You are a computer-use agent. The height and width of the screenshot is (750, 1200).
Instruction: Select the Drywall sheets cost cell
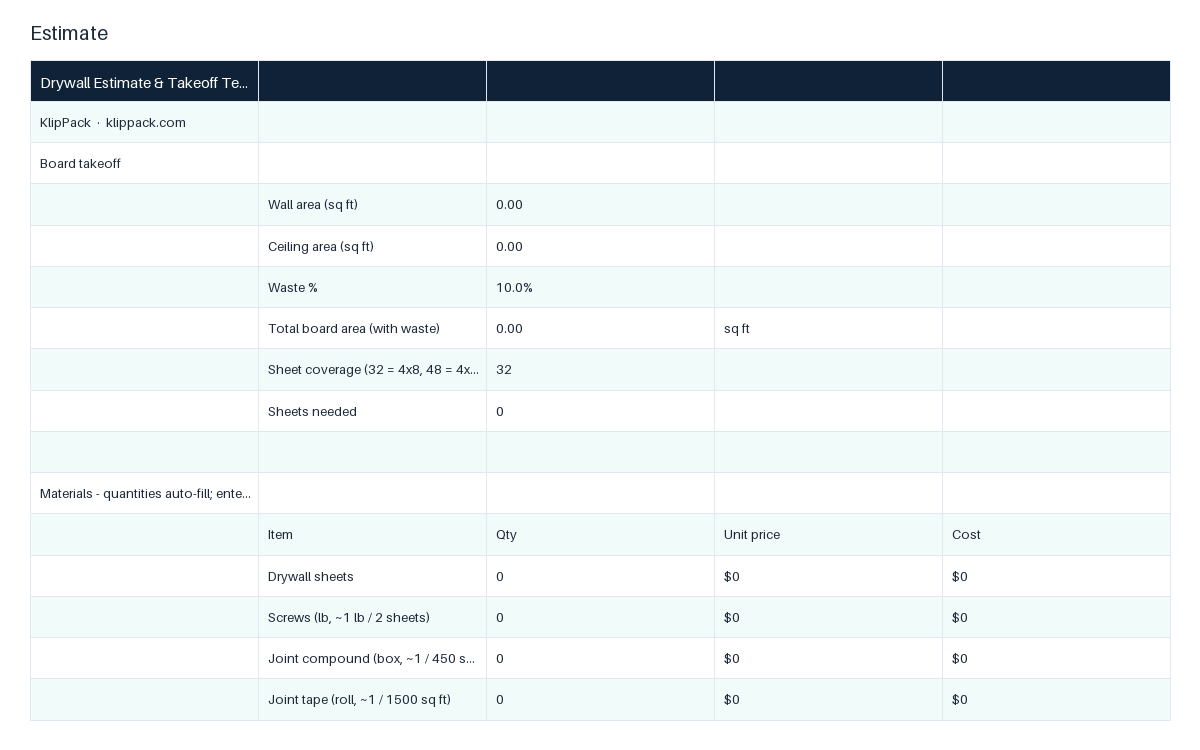1057,576
